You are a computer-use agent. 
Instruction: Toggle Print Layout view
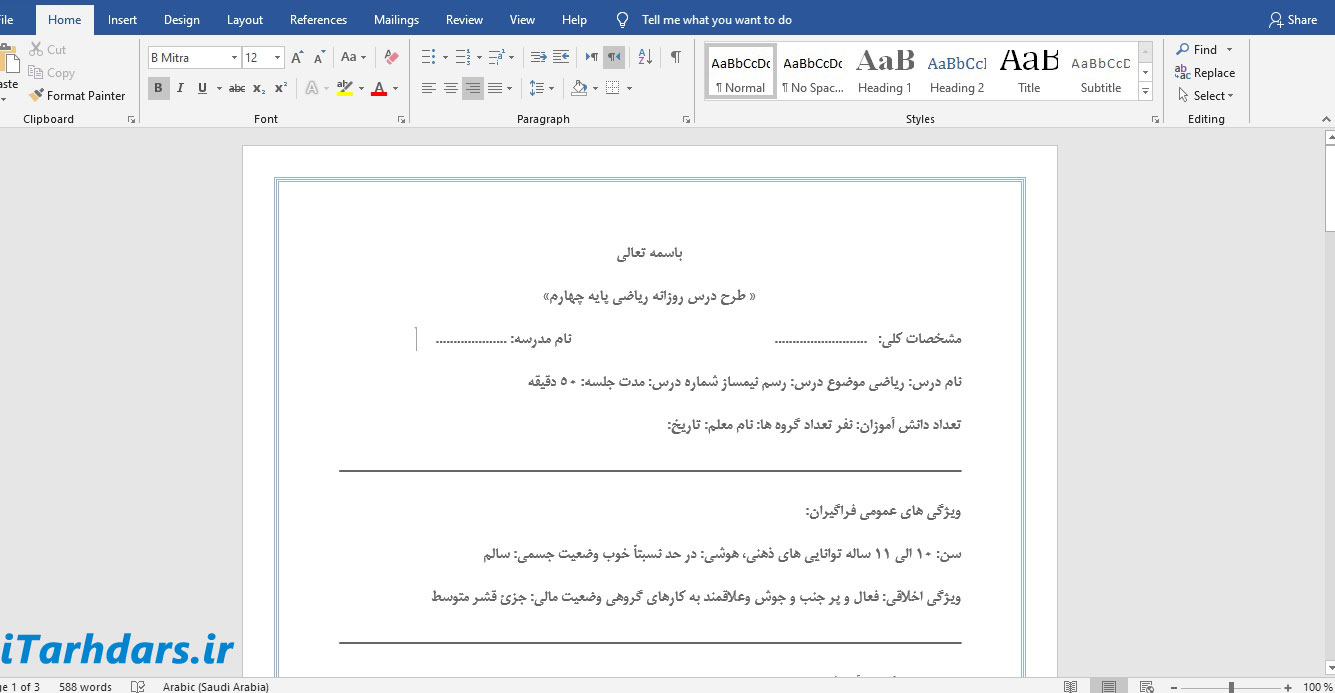click(1109, 686)
